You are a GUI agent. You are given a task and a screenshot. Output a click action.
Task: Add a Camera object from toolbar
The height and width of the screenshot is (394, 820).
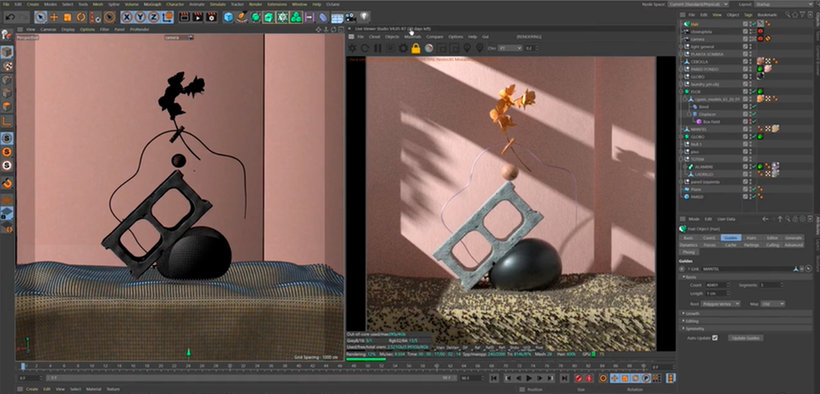(350, 17)
